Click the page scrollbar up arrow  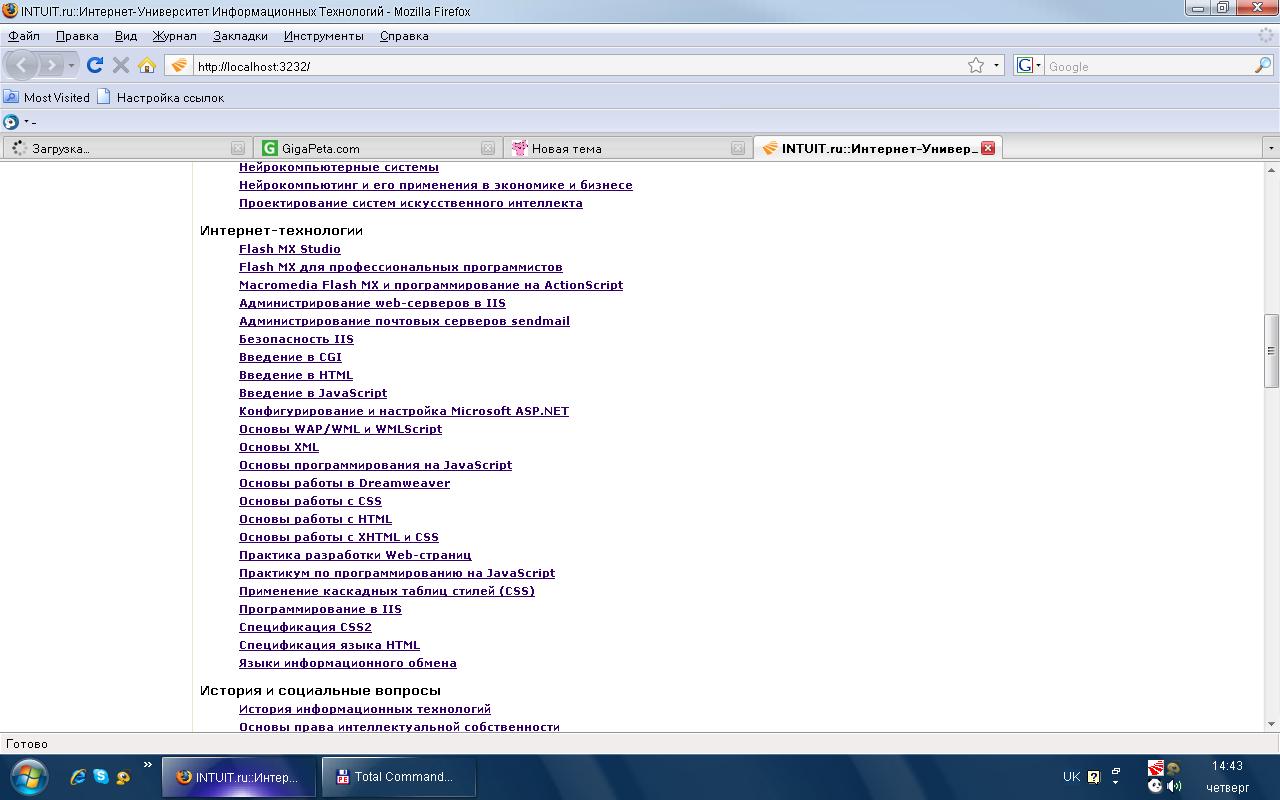pyautogui.click(x=1271, y=170)
